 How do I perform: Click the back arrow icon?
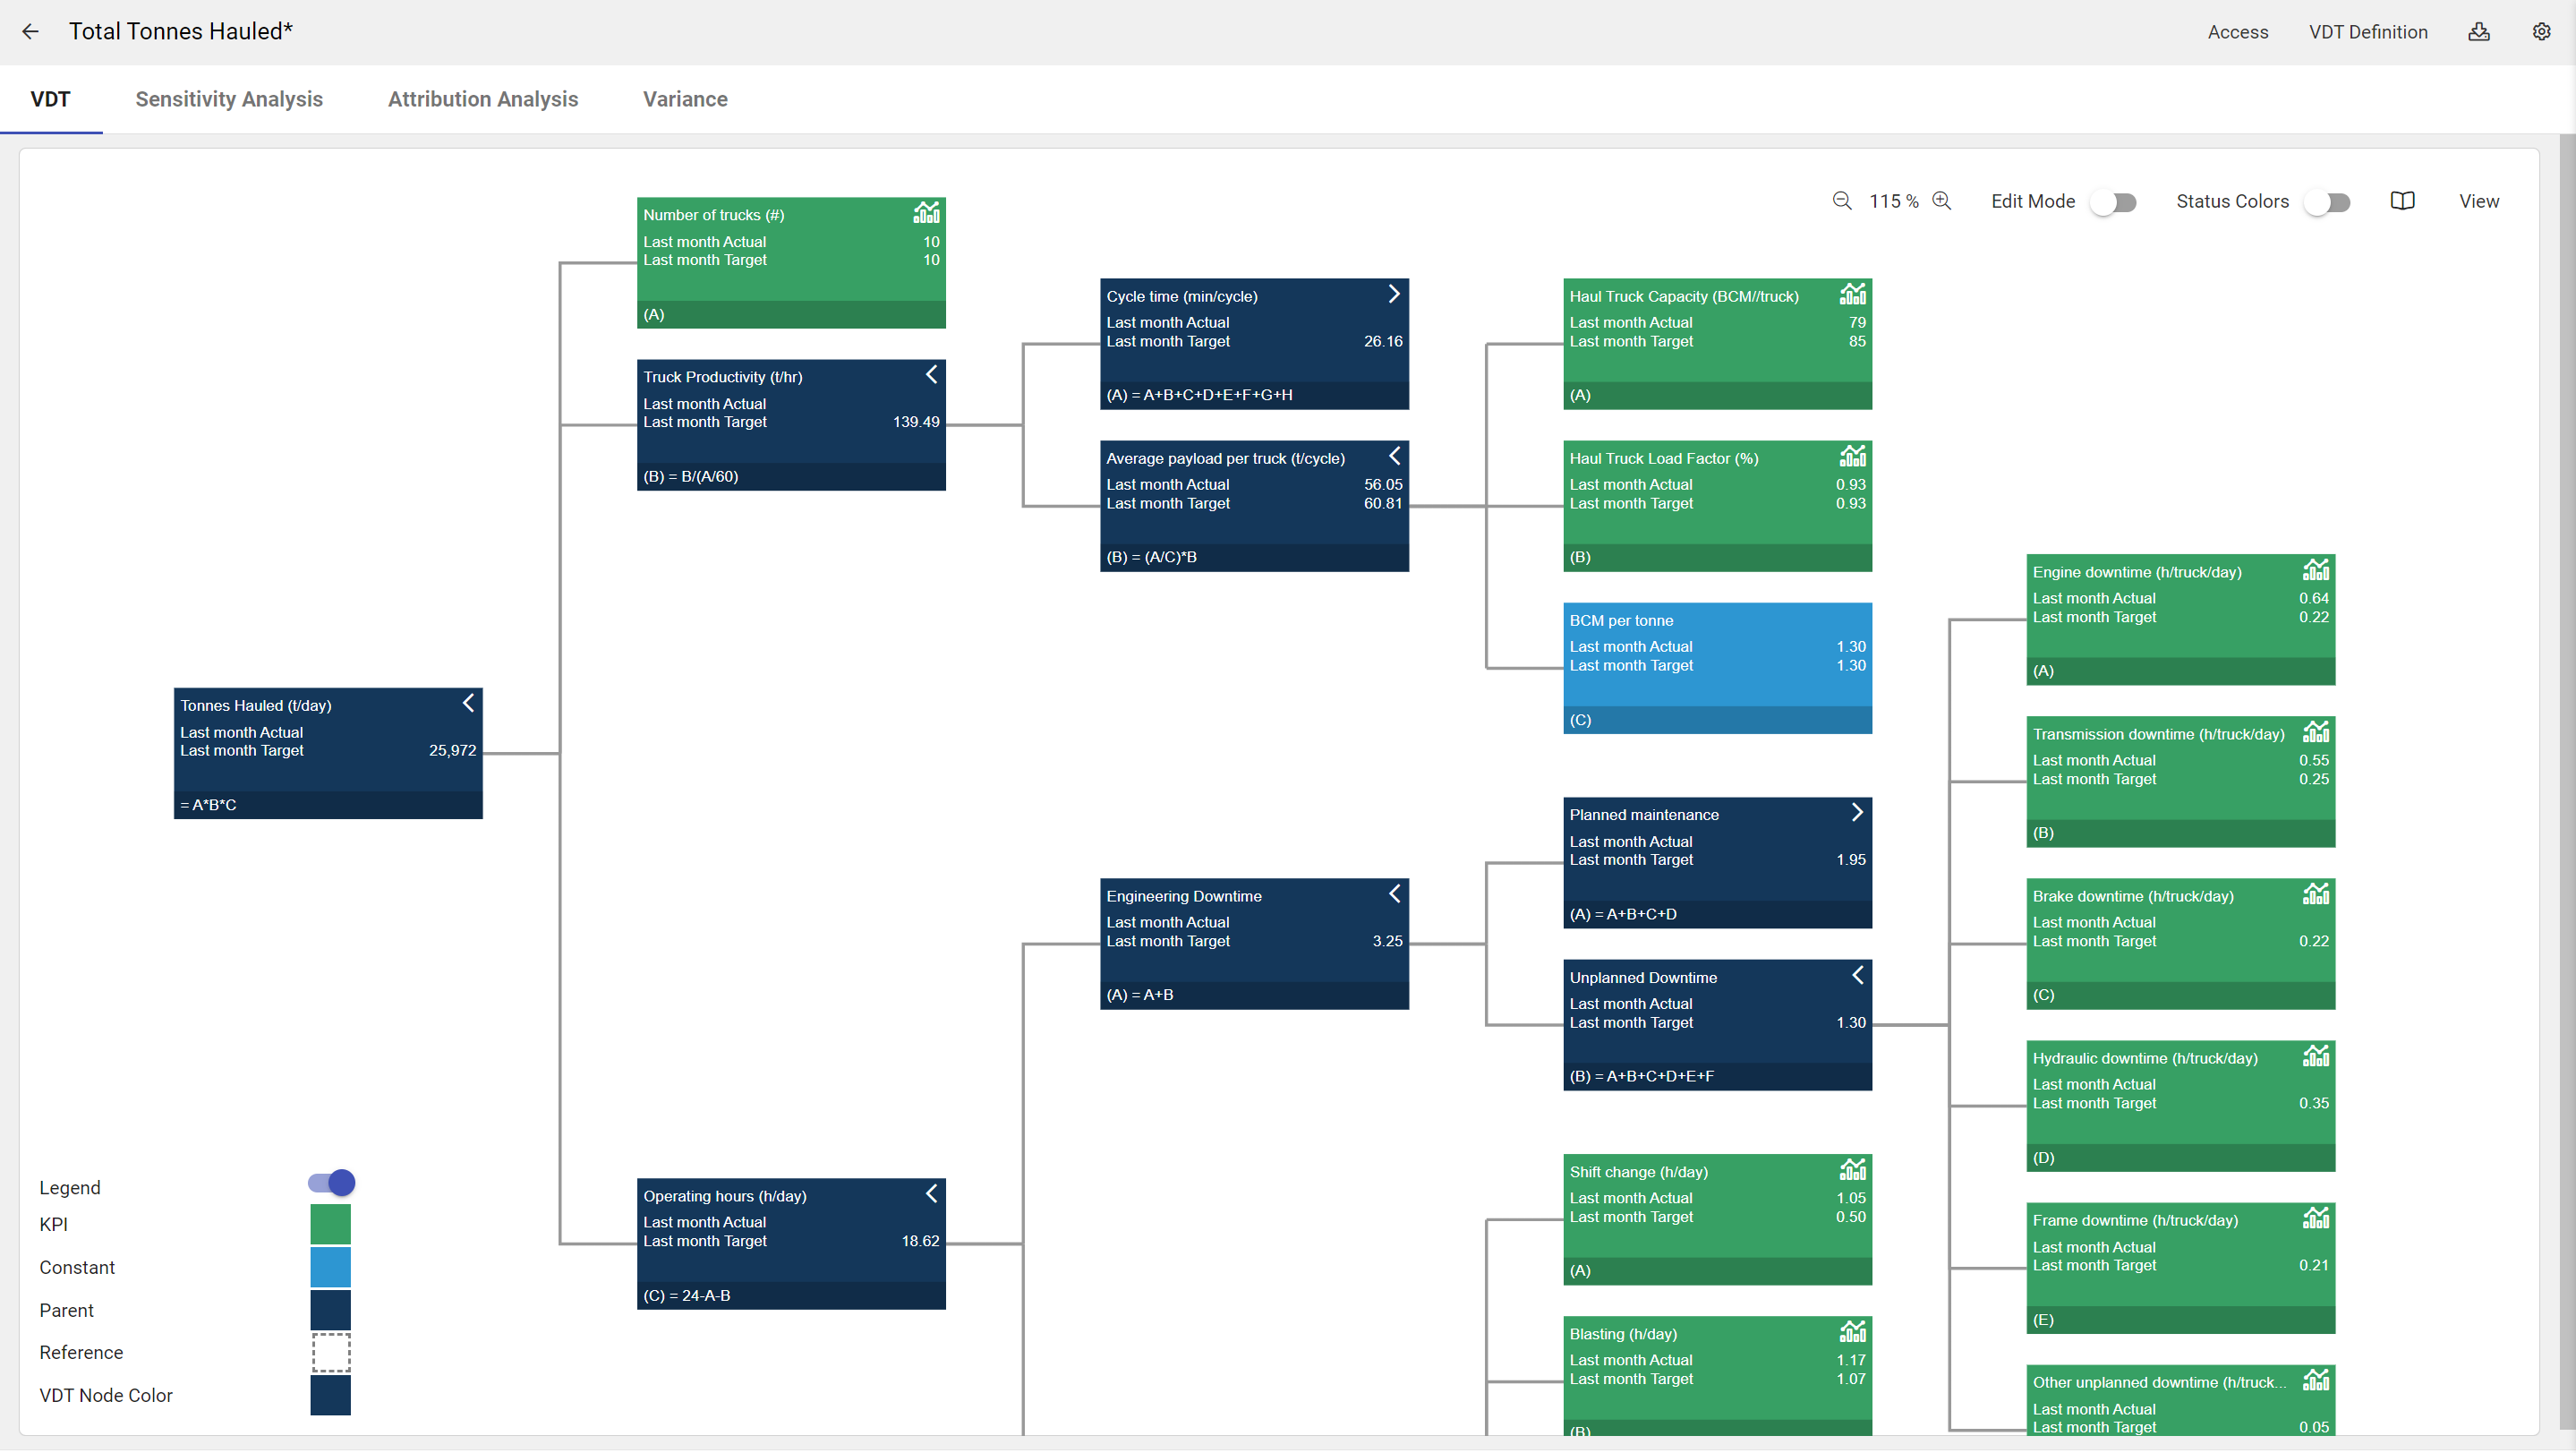(30, 32)
